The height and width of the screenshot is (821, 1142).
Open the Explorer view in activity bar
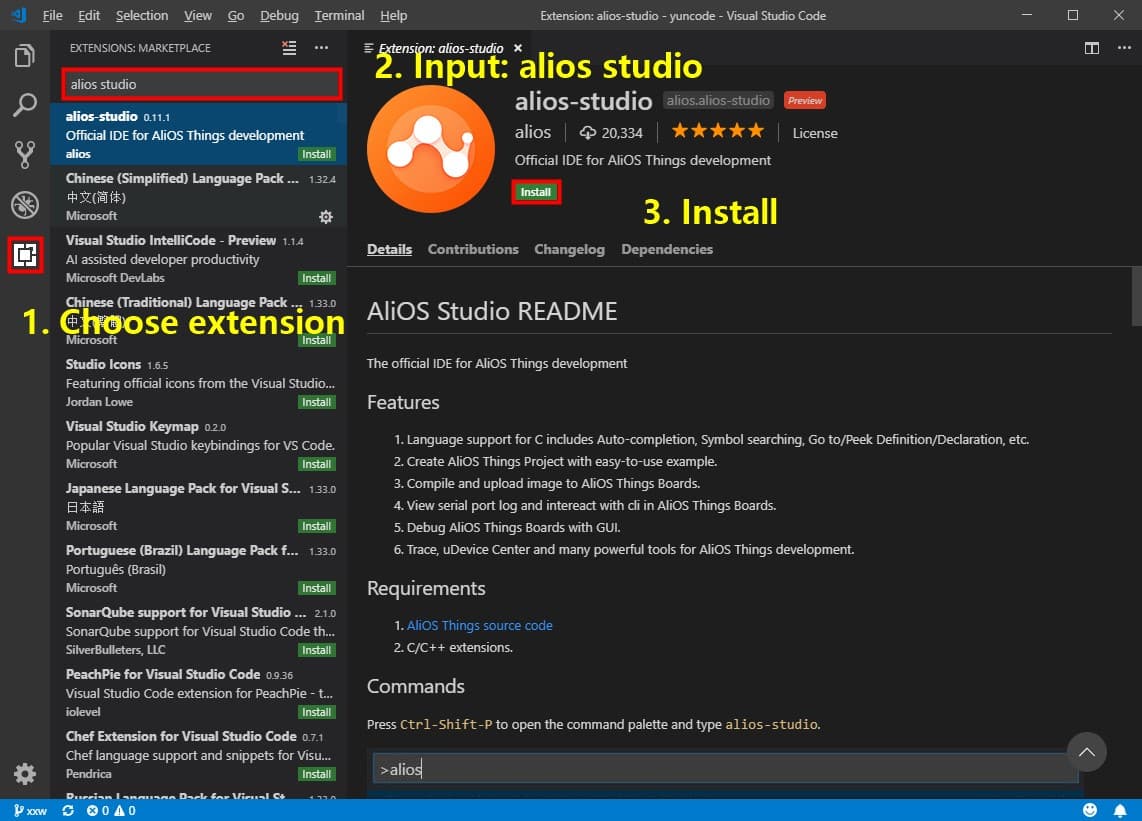tap(25, 55)
